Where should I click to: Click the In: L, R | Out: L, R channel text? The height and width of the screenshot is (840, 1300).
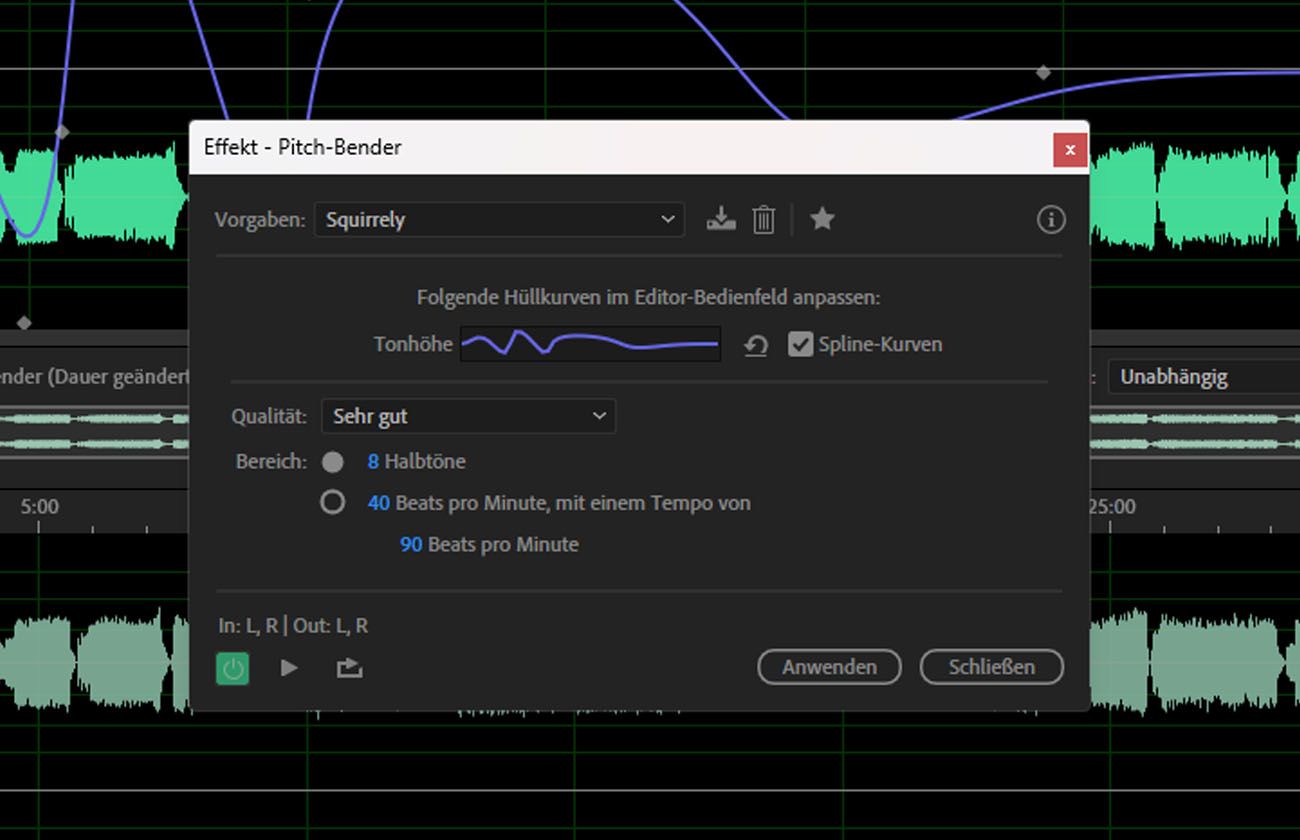(293, 626)
